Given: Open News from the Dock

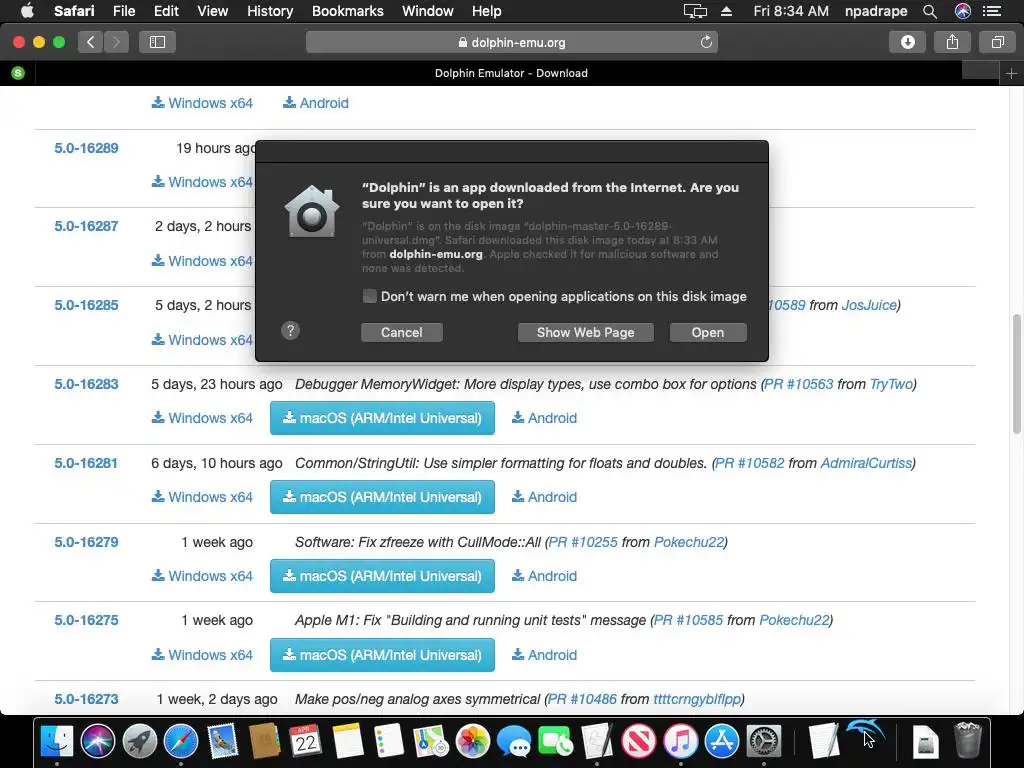Looking at the screenshot, I should (x=639, y=741).
